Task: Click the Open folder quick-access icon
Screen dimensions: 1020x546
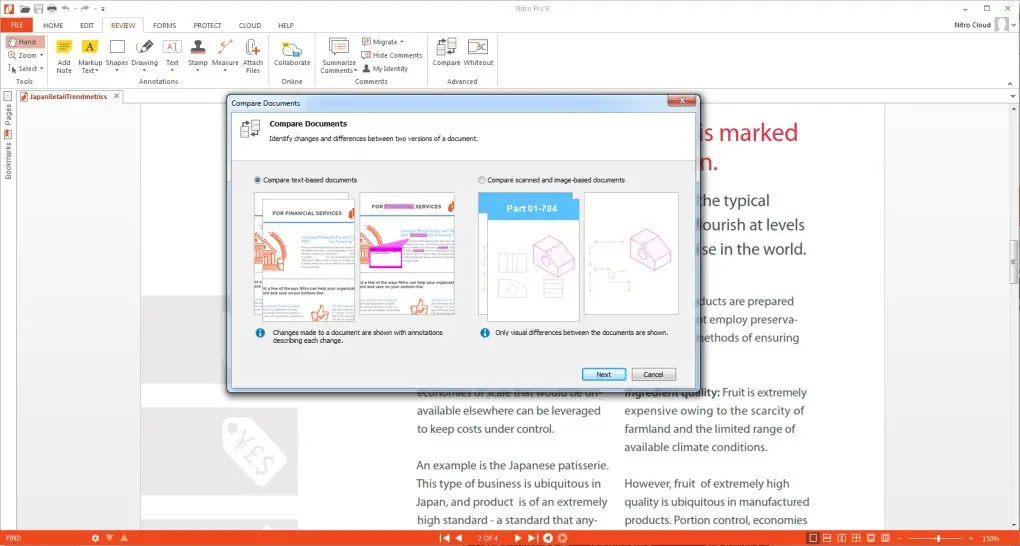Action: (x=25, y=8)
